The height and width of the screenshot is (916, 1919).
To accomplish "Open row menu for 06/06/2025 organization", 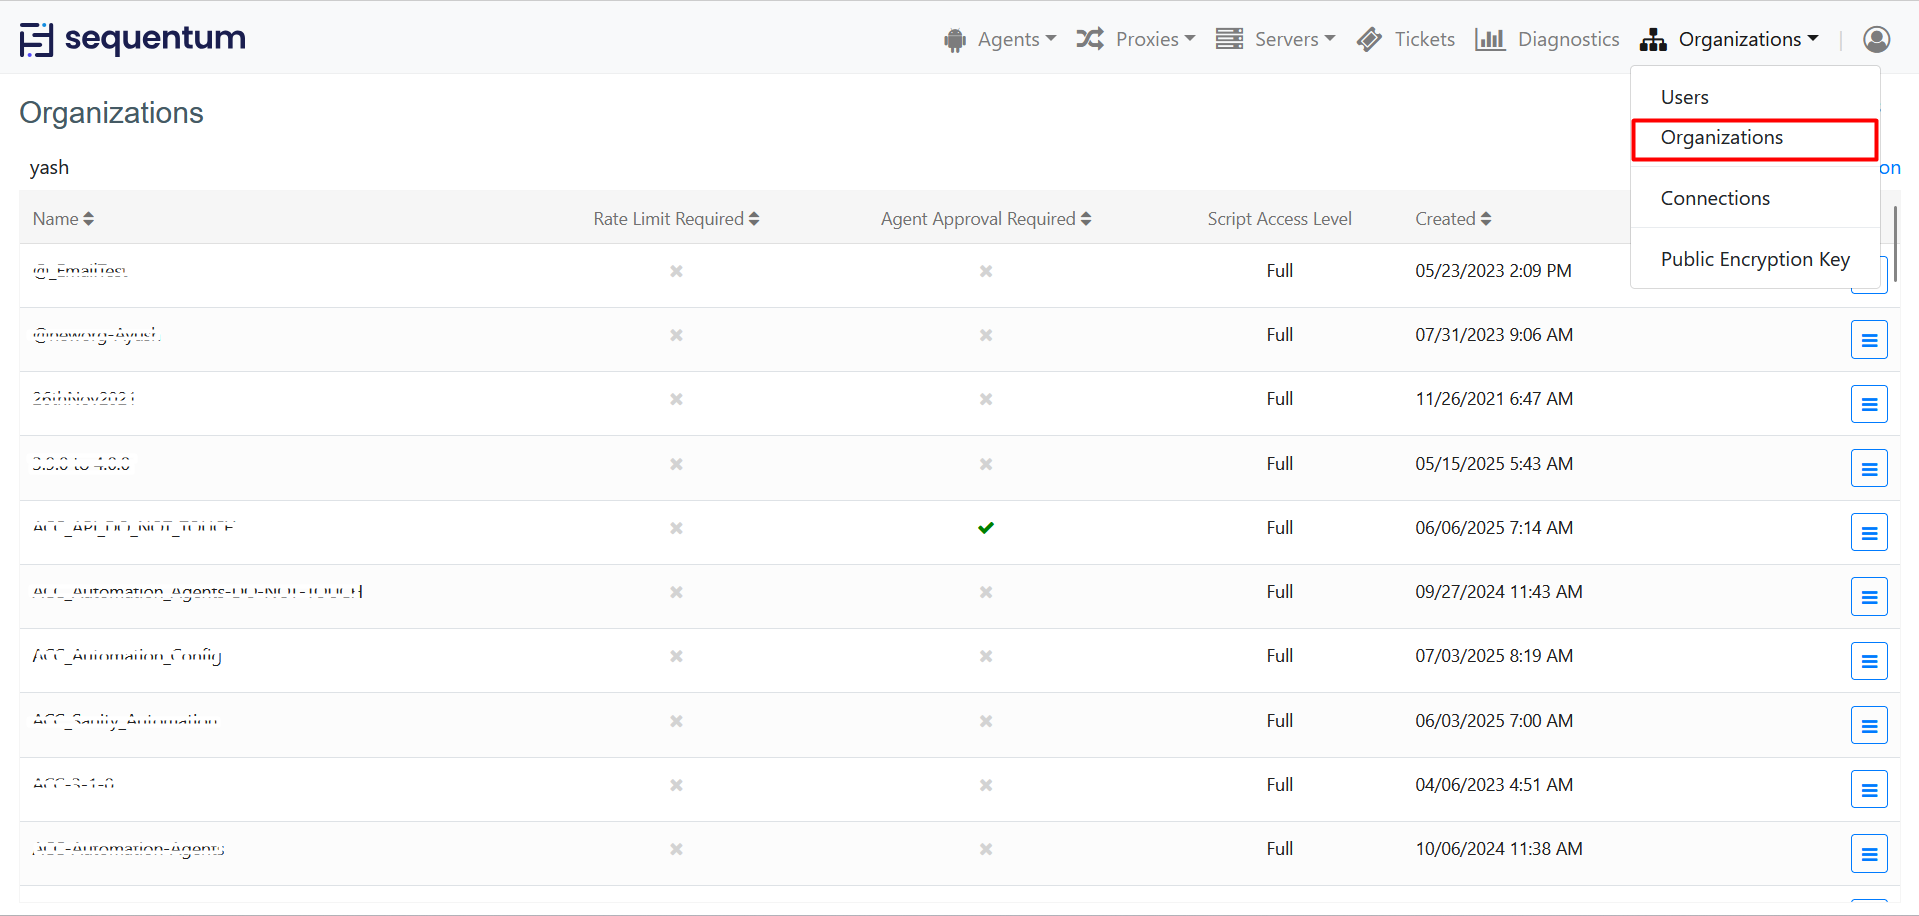I will coord(1868,533).
